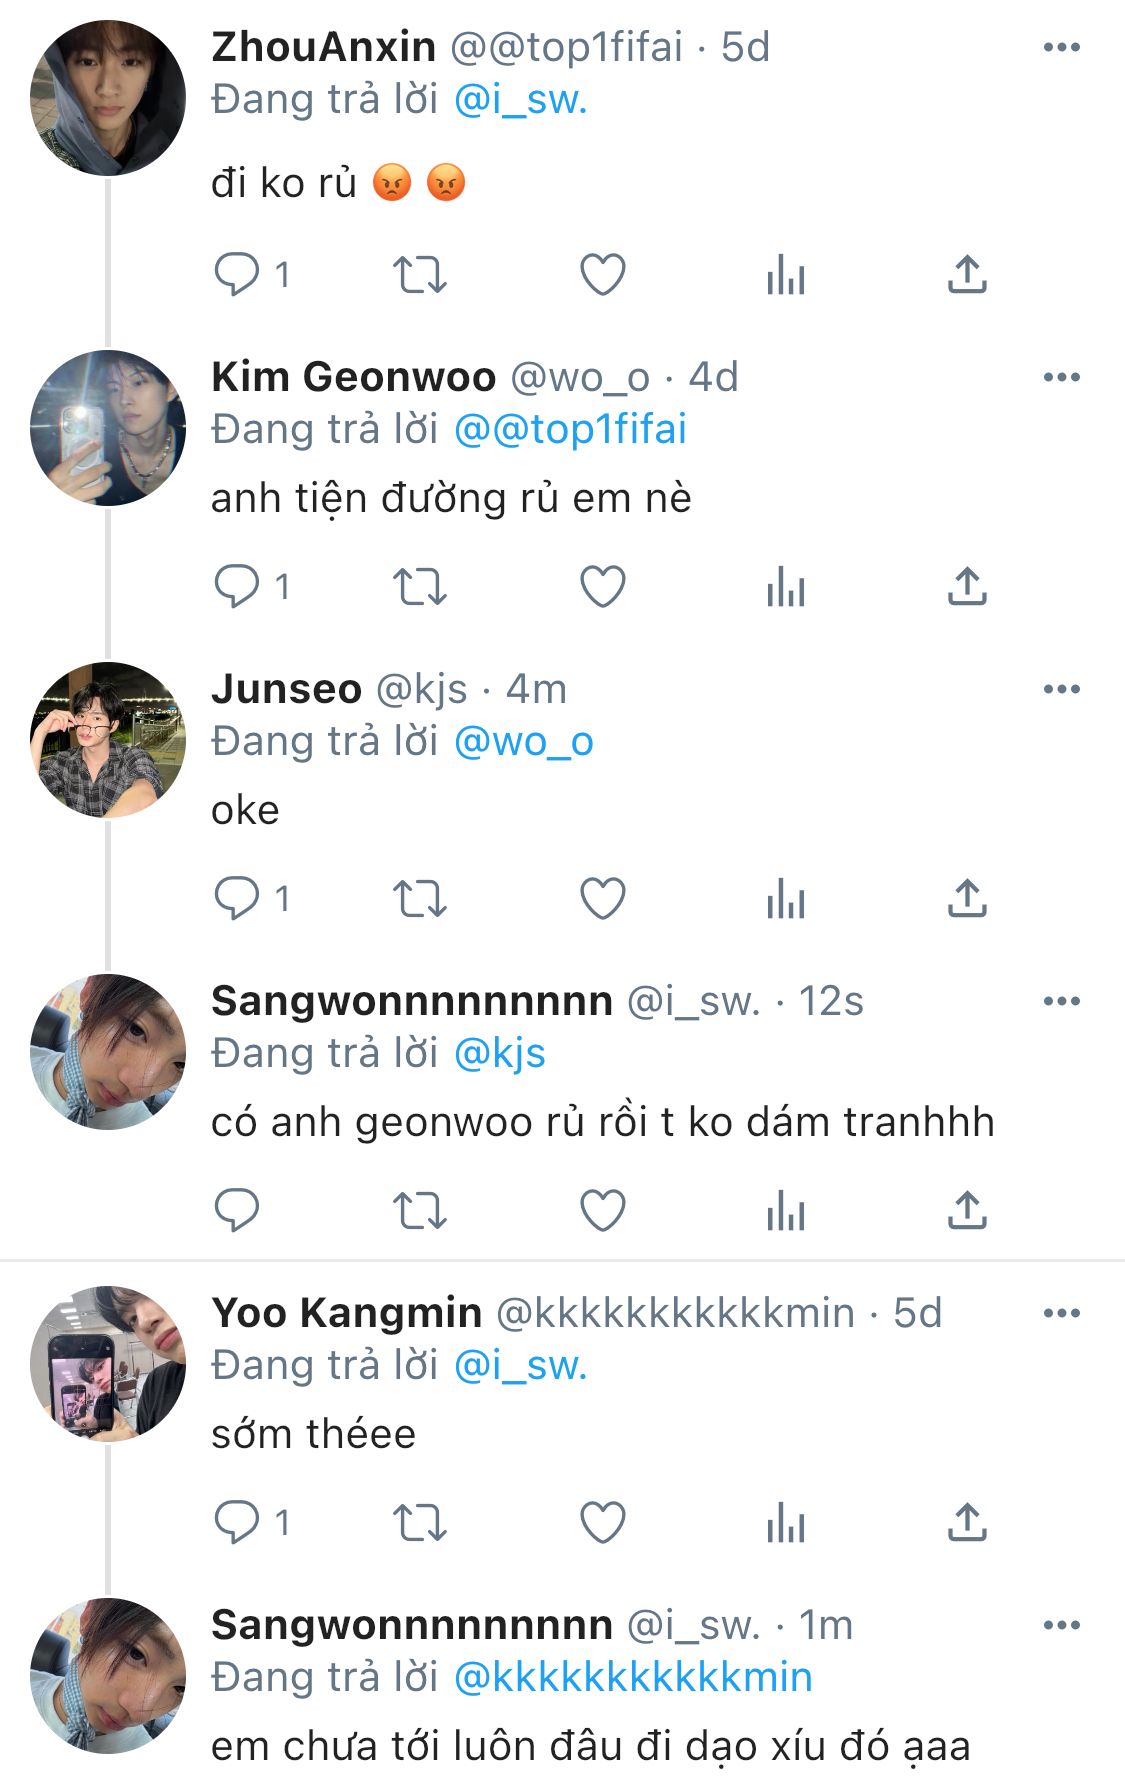Like Yoo Kangmin's 'sớm thếee' tweet
This screenshot has width=1125, height=1787.
click(603, 1522)
